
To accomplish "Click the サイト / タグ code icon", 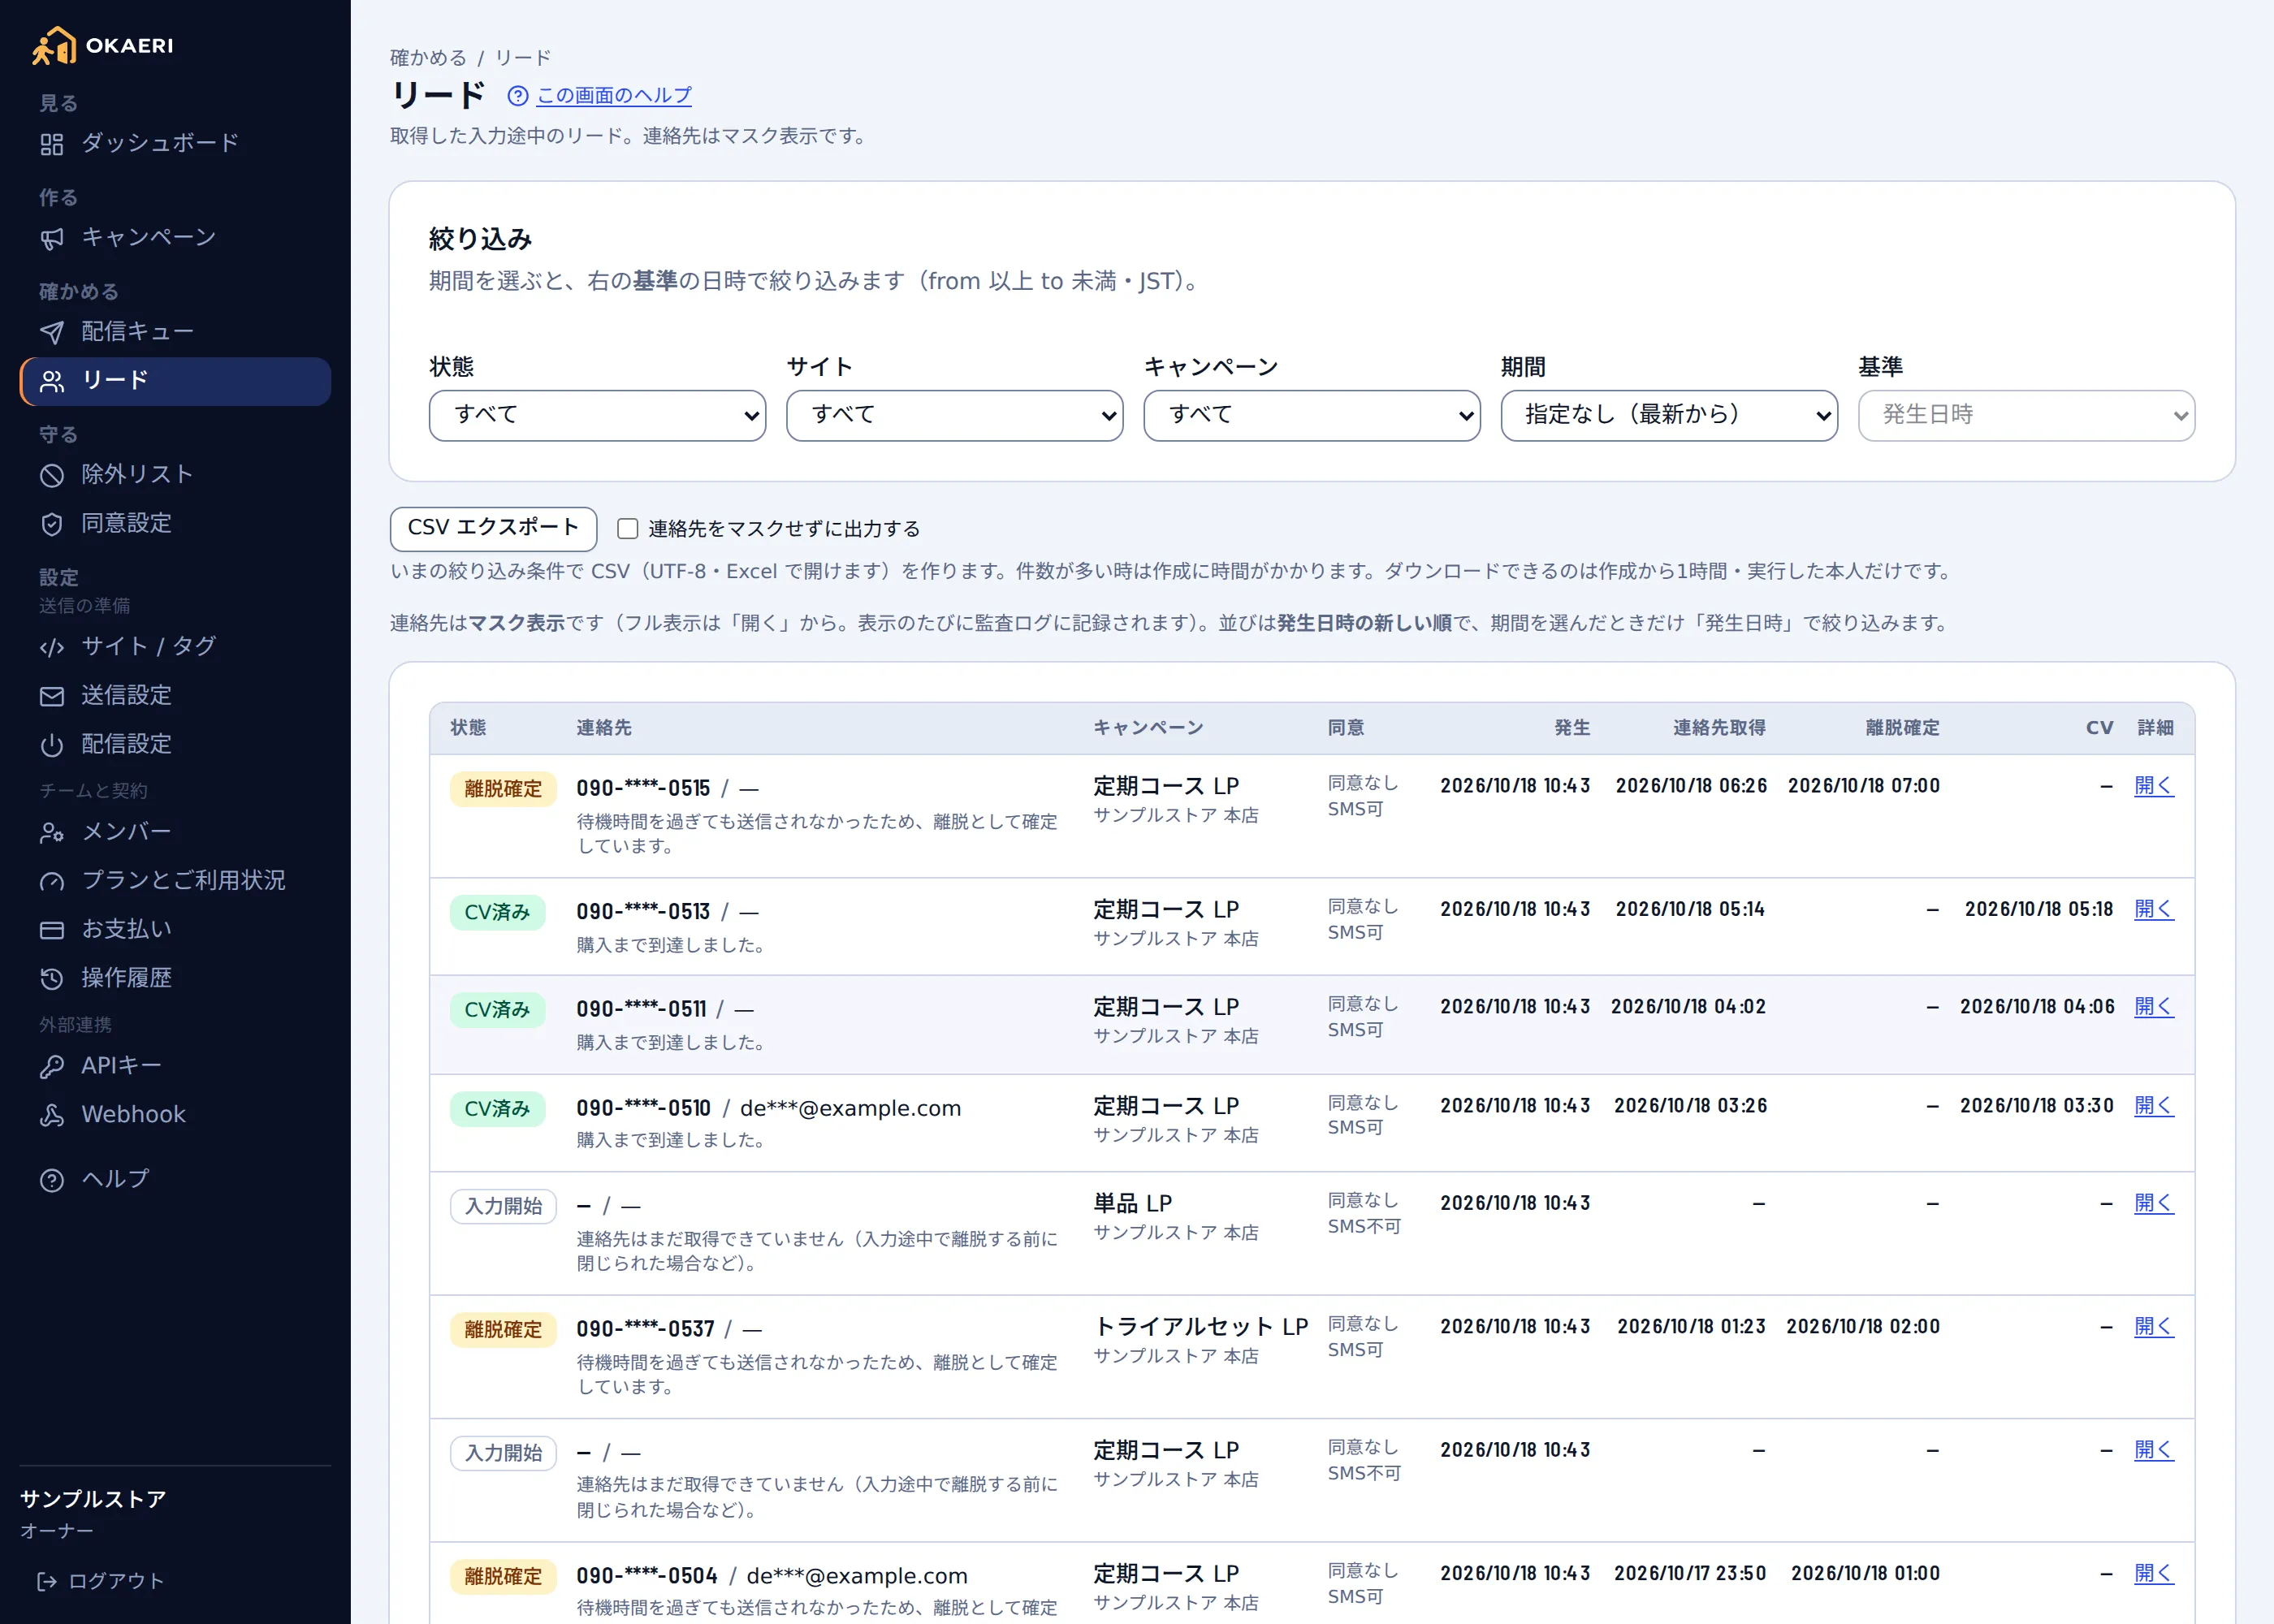I will [52, 647].
